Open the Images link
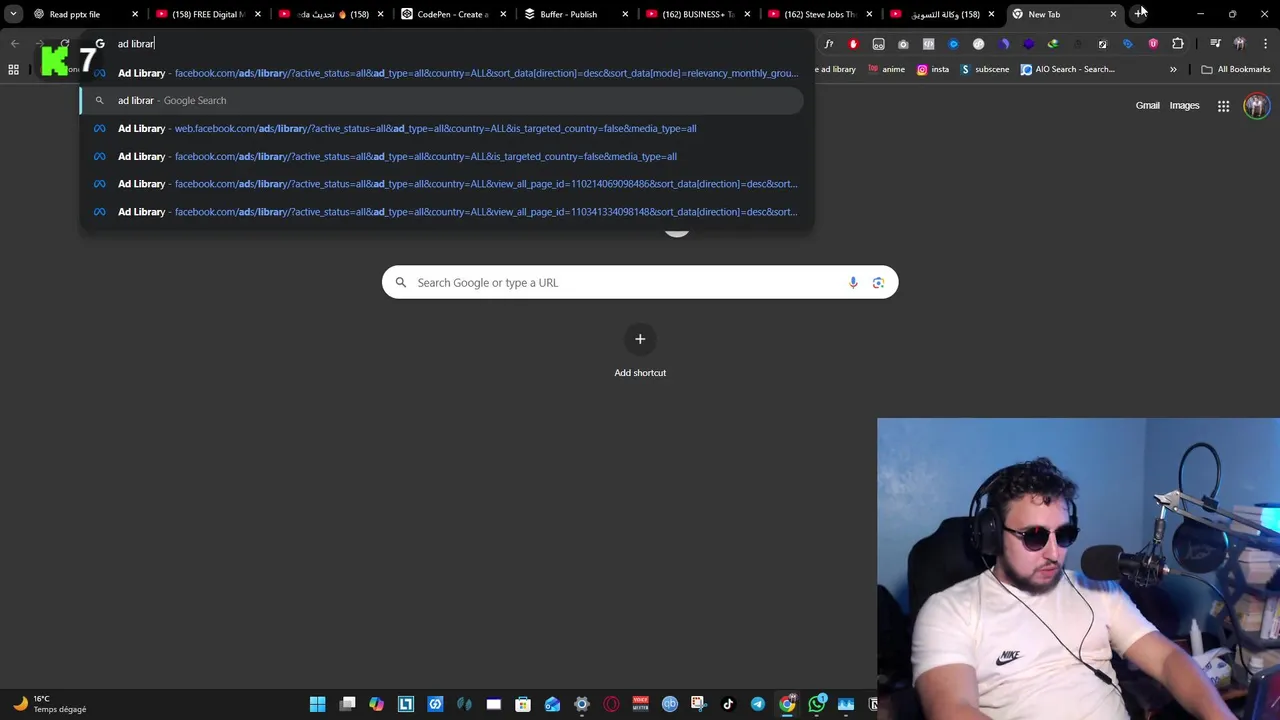The width and height of the screenshot is (1280, 720). click(1184, 106)
